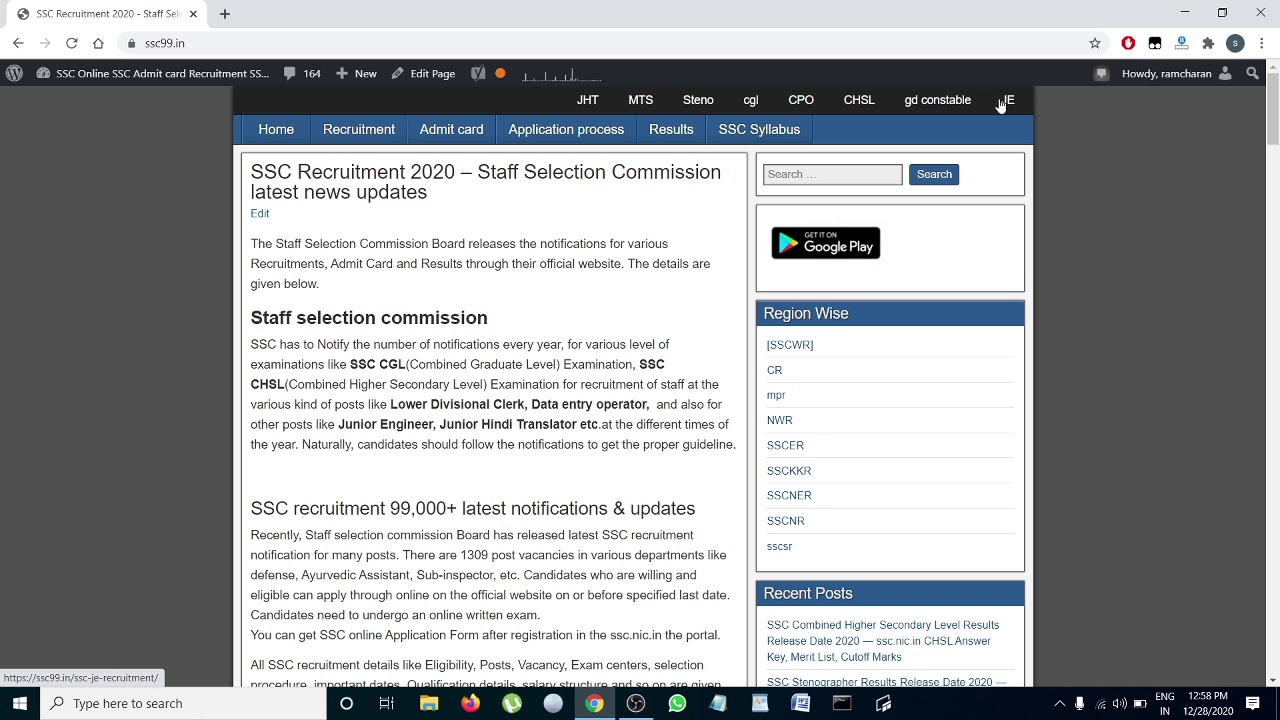This screenshot has width=1280, height=720.
Task: Open the Recruitment navigation tab
Action: (x=359, y=129)
